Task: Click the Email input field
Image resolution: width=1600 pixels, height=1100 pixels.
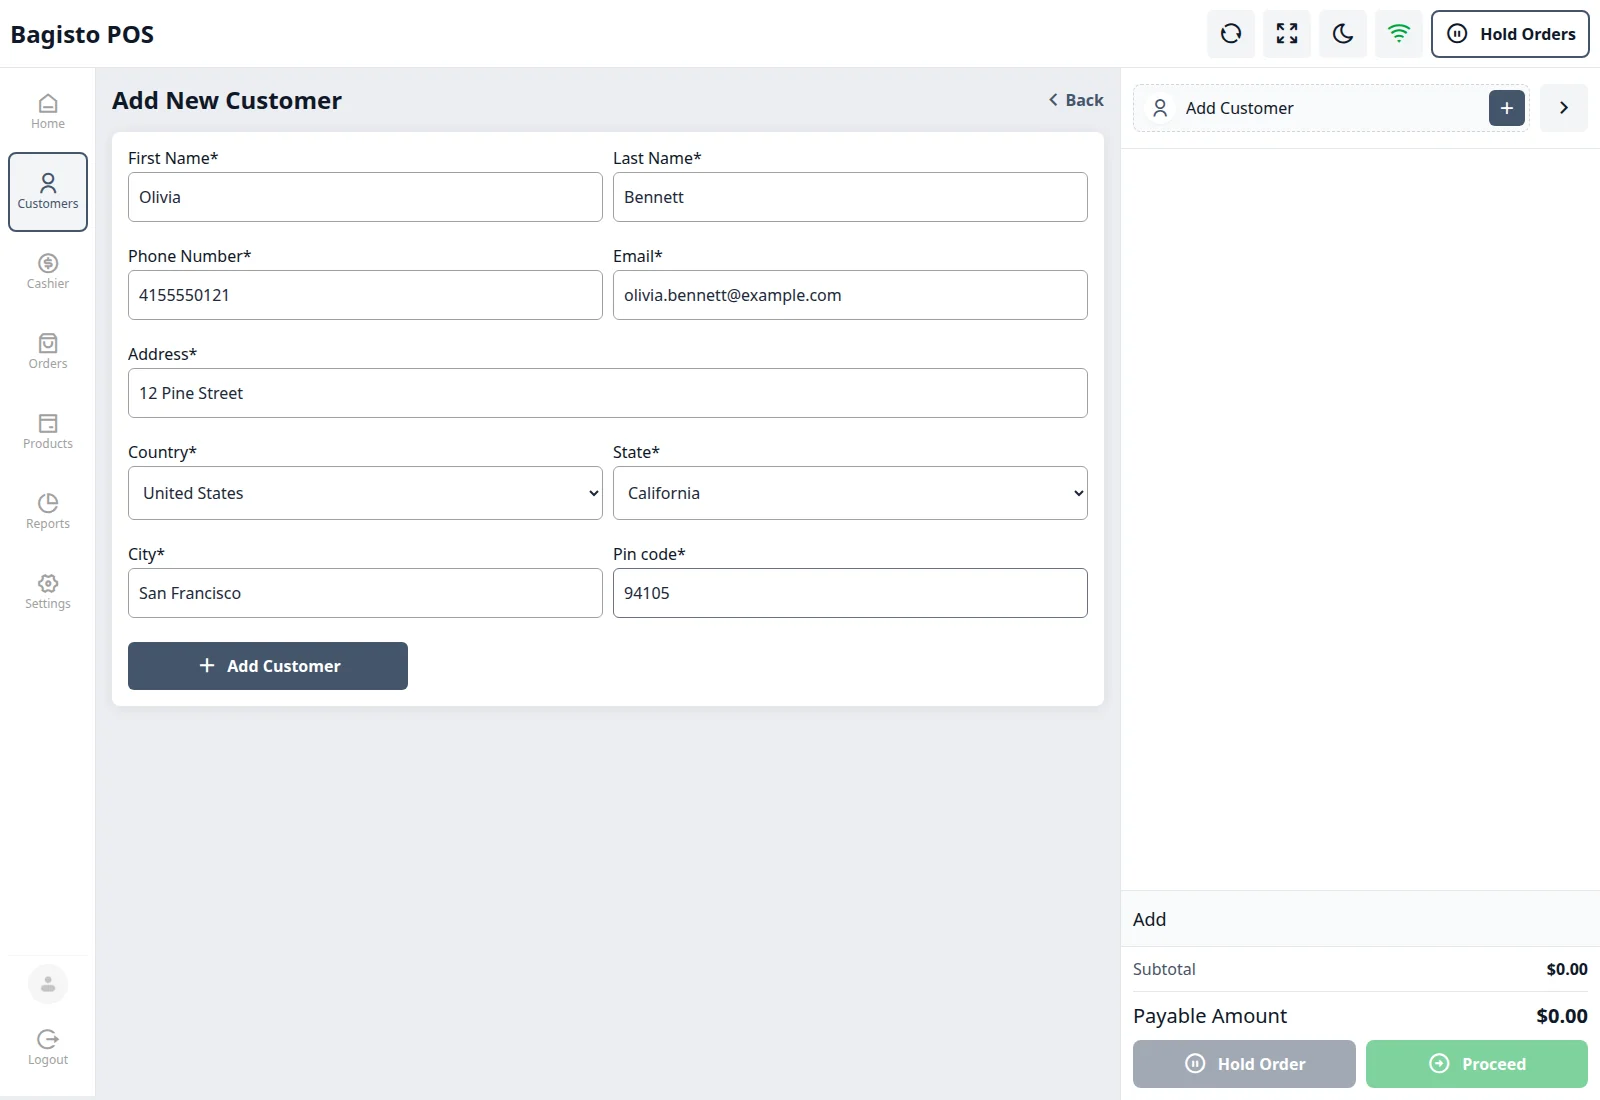Action: coord(850,295)
